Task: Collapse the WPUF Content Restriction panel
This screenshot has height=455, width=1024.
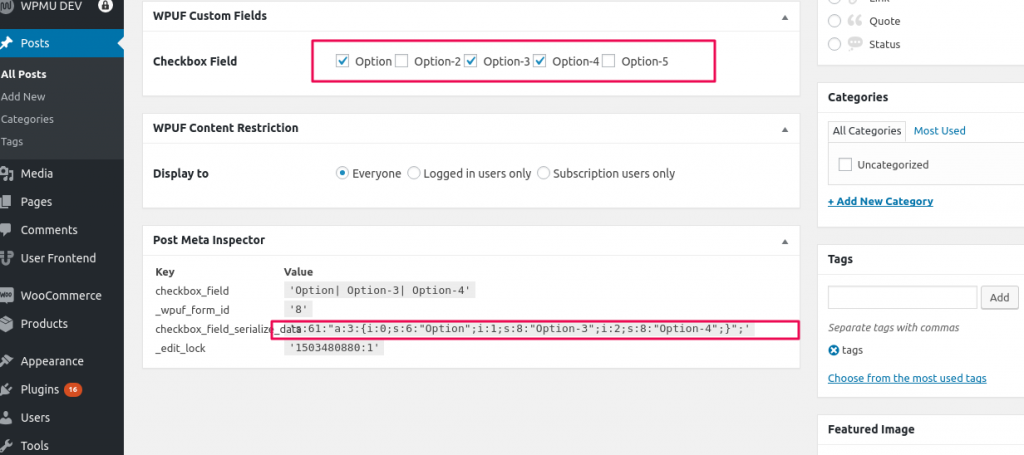Action: (x=785, y=129)
